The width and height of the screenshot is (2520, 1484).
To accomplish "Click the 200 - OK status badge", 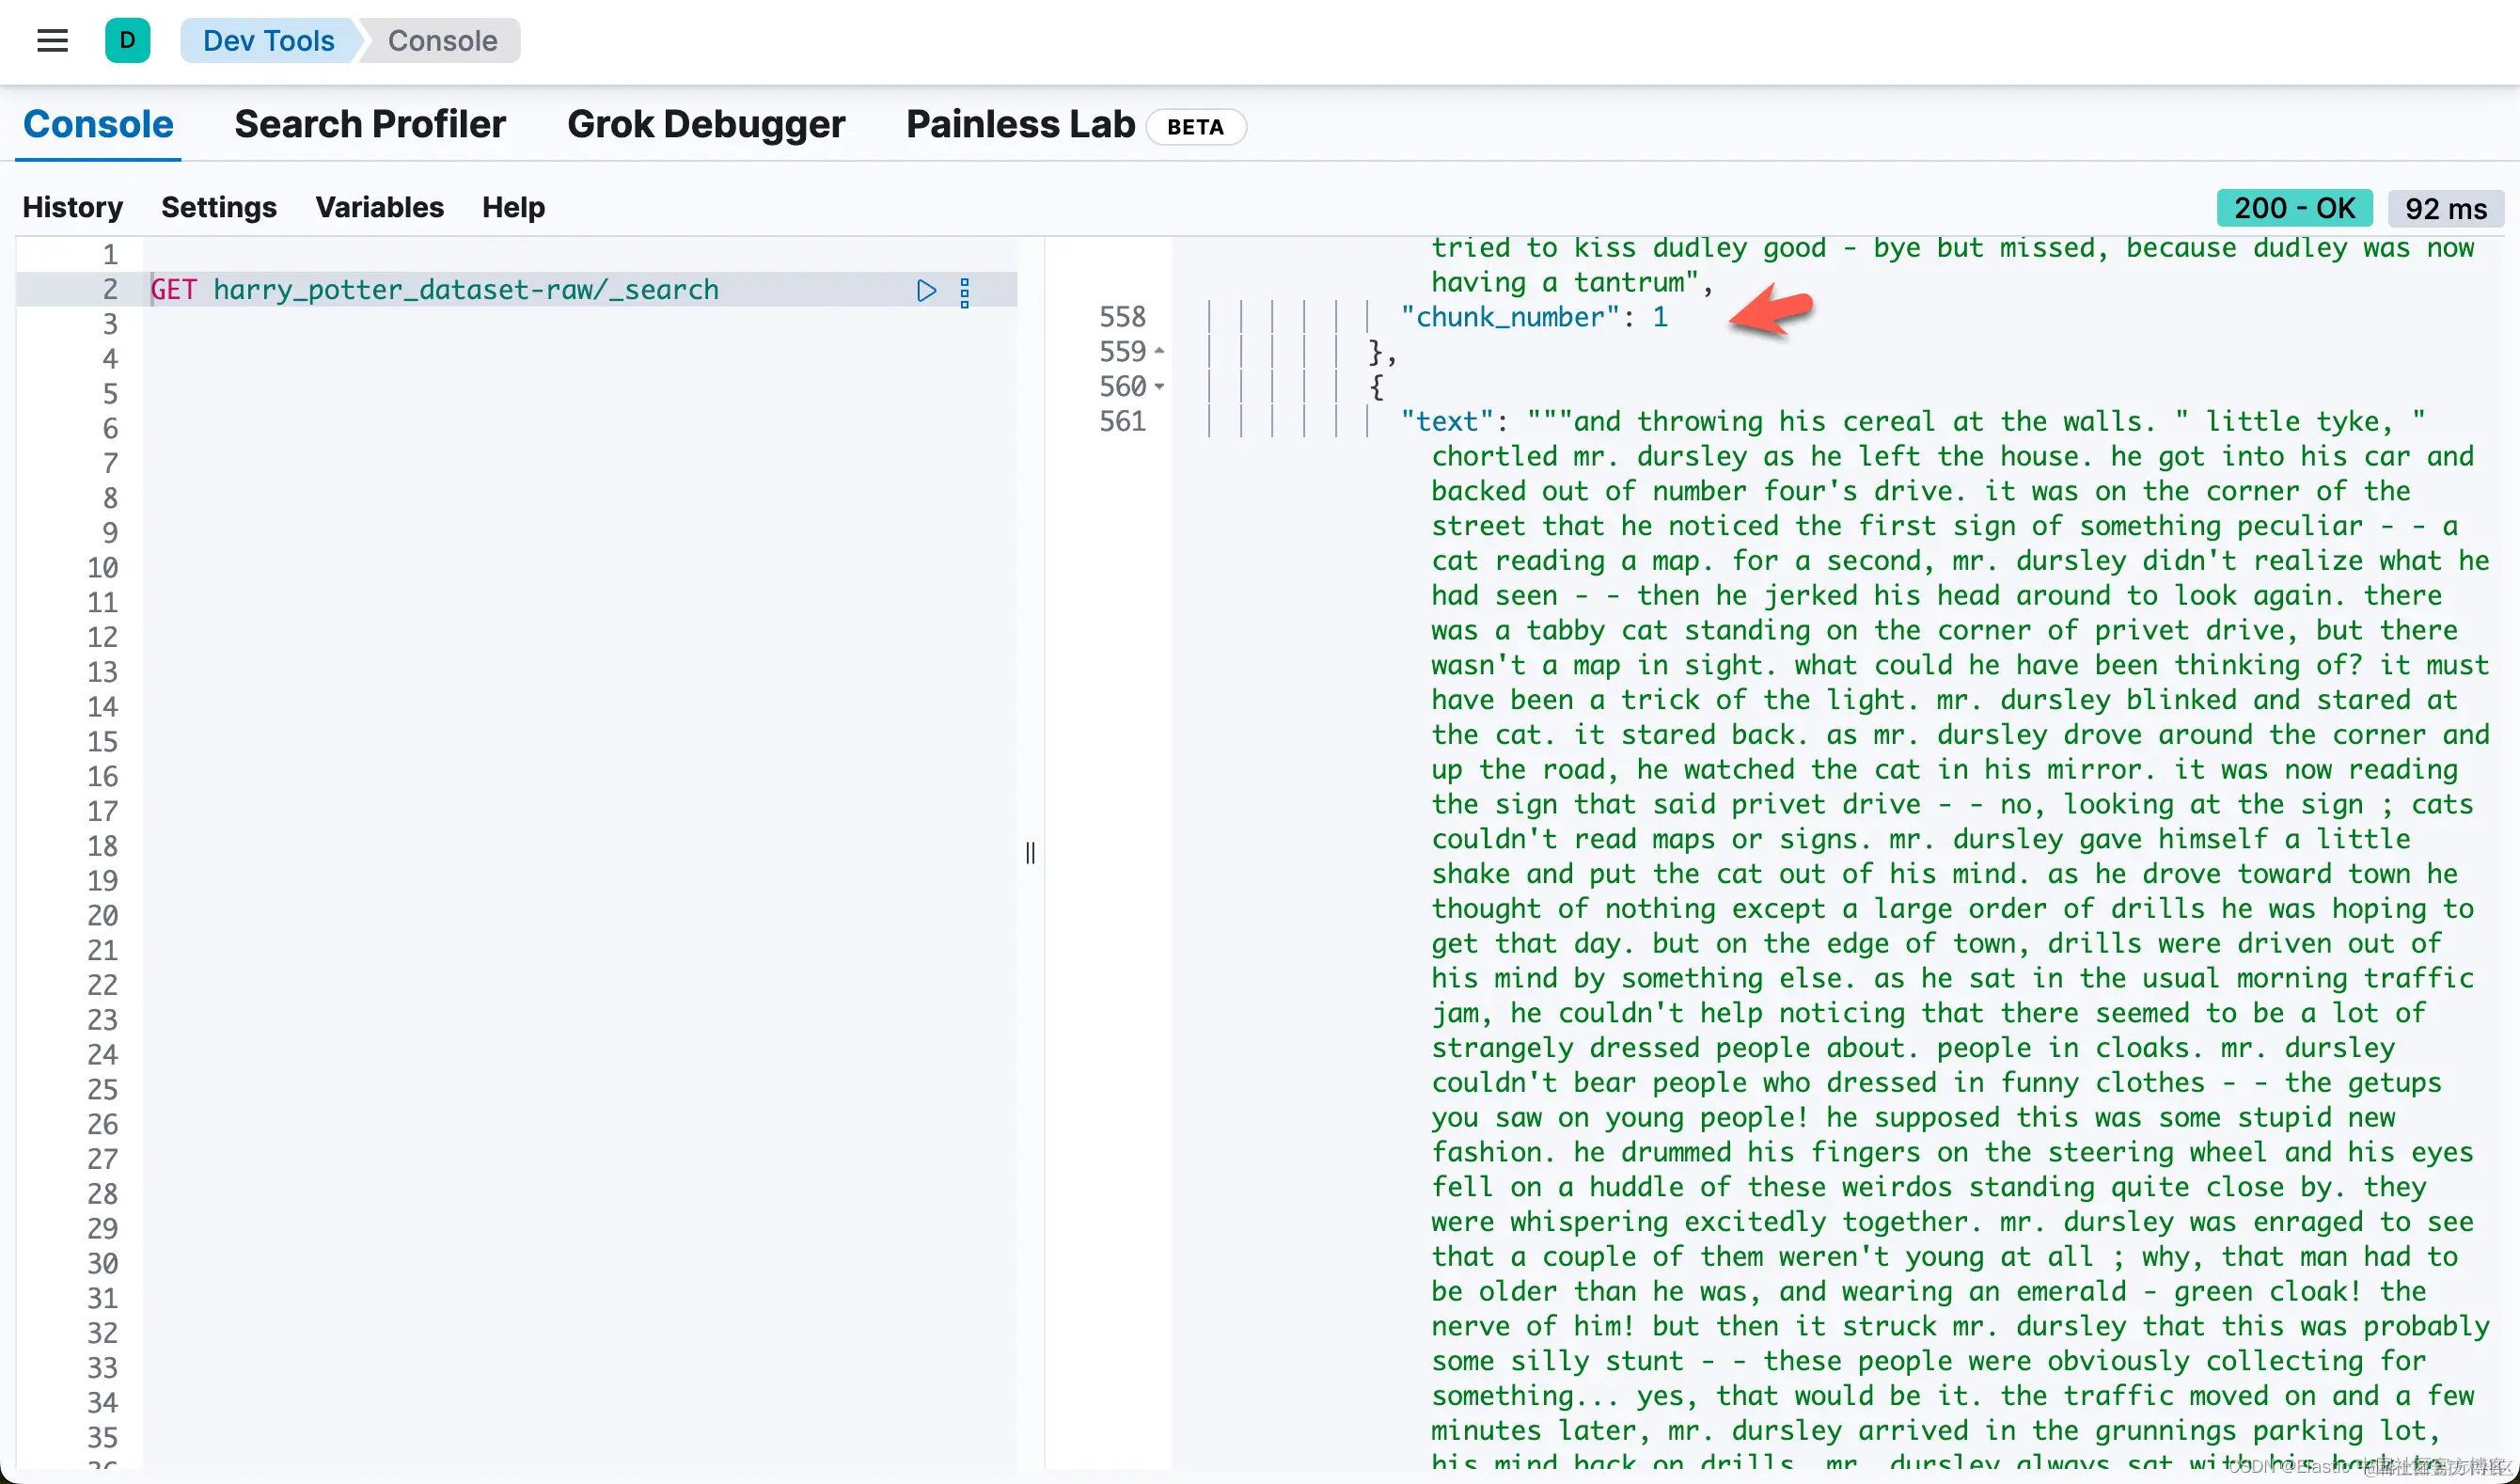I will [2294, 208].
